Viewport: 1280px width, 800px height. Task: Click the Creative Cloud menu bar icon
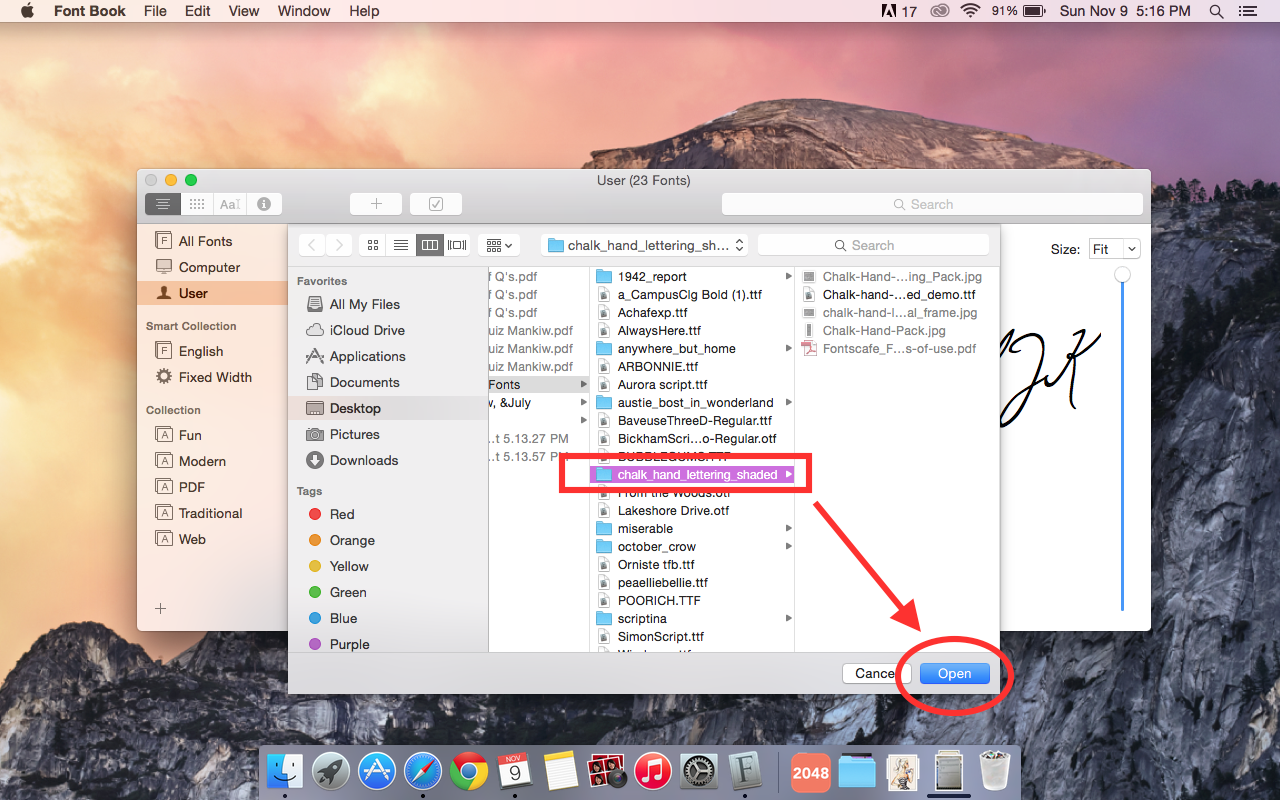938,11
